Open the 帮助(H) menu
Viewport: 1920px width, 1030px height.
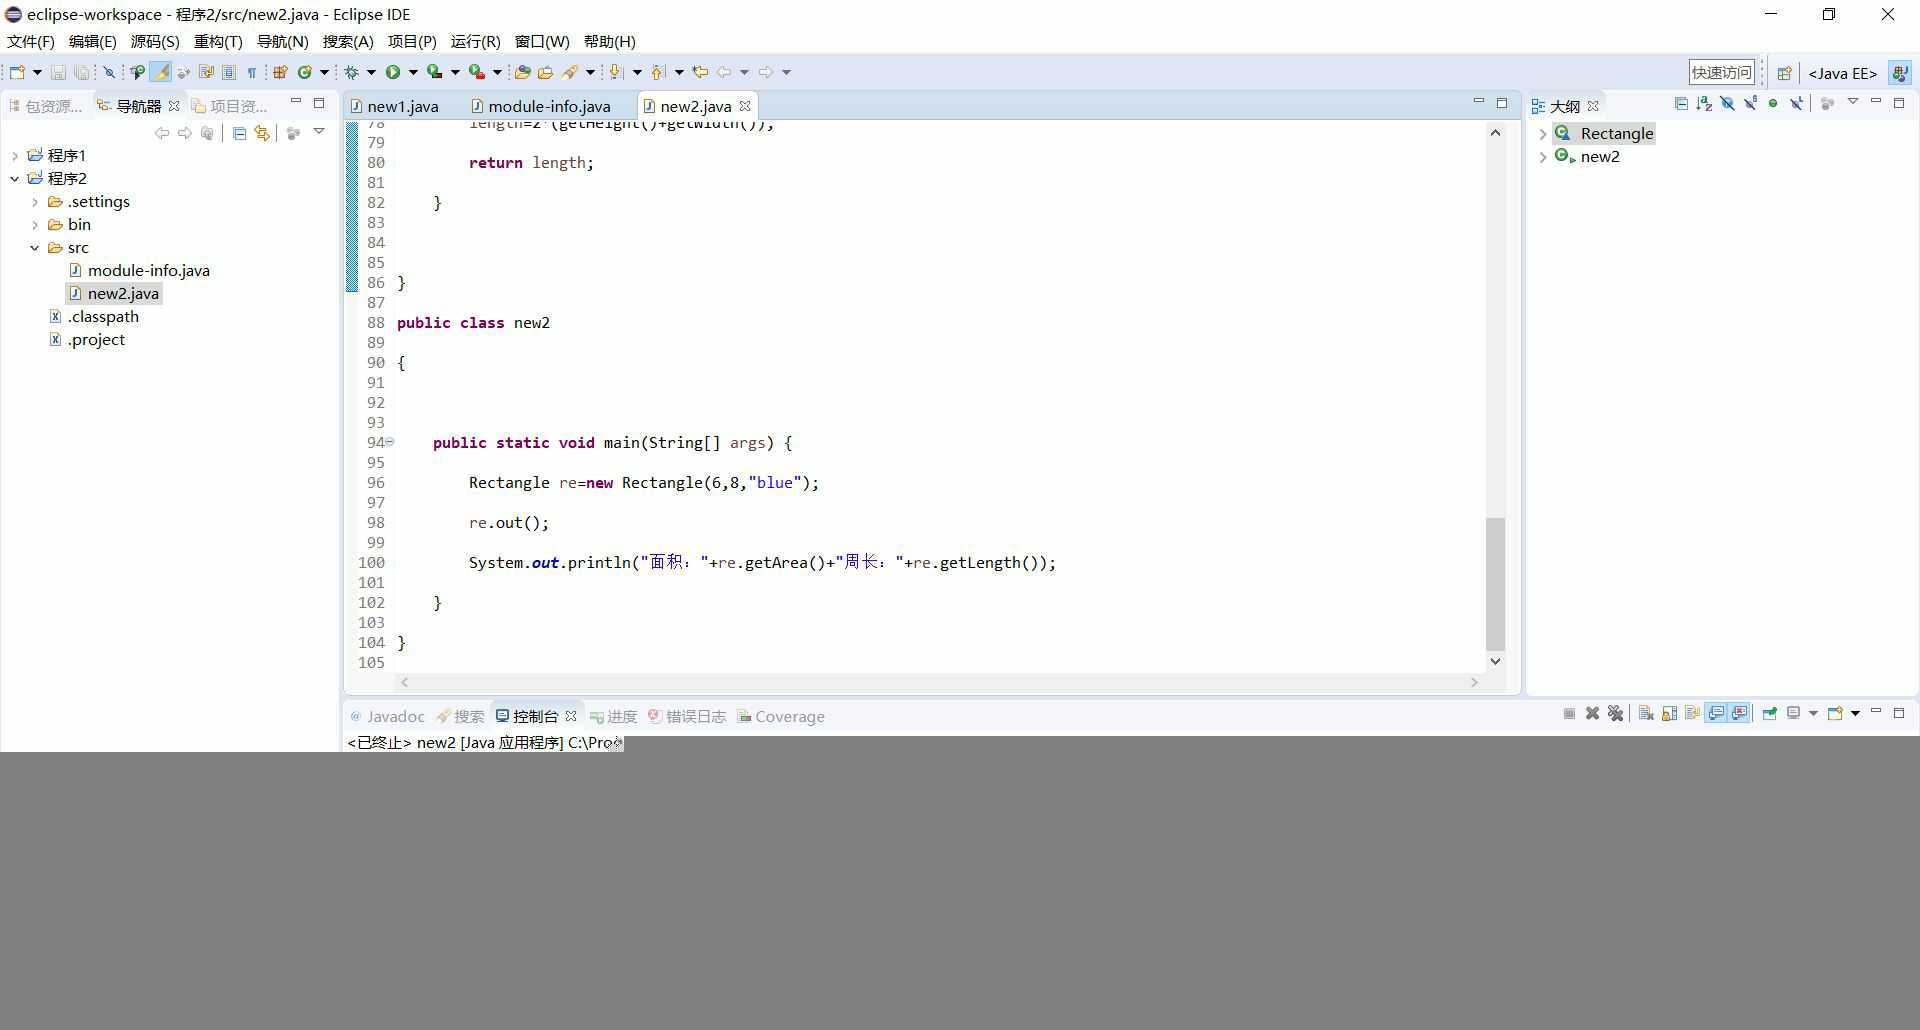click(610, 41)
